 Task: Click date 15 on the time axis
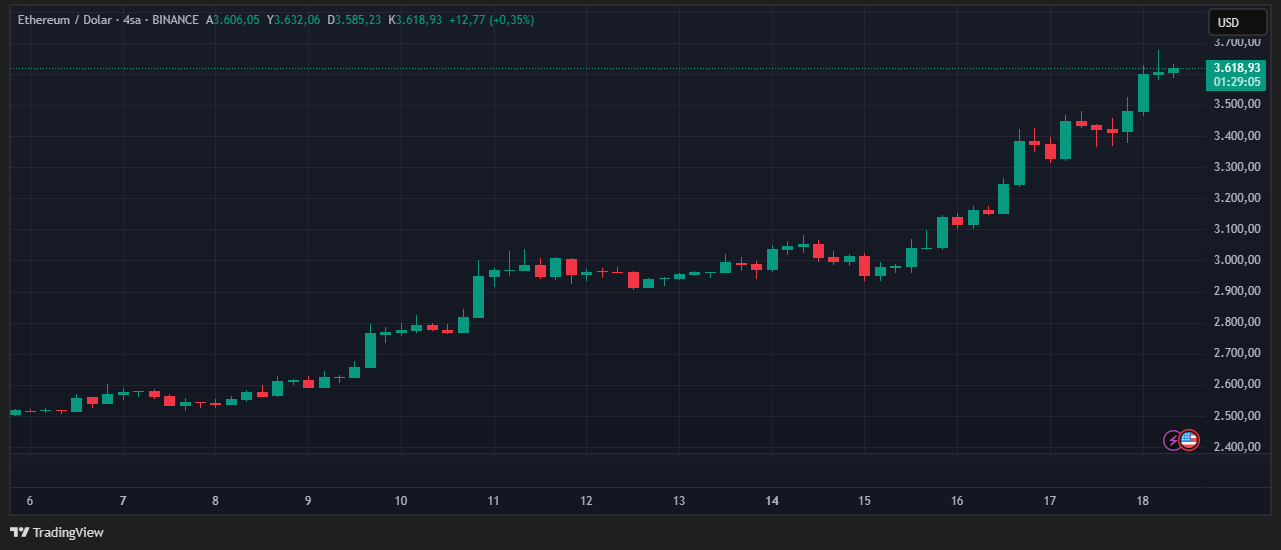pyautogui.click(x=864, y=501)
